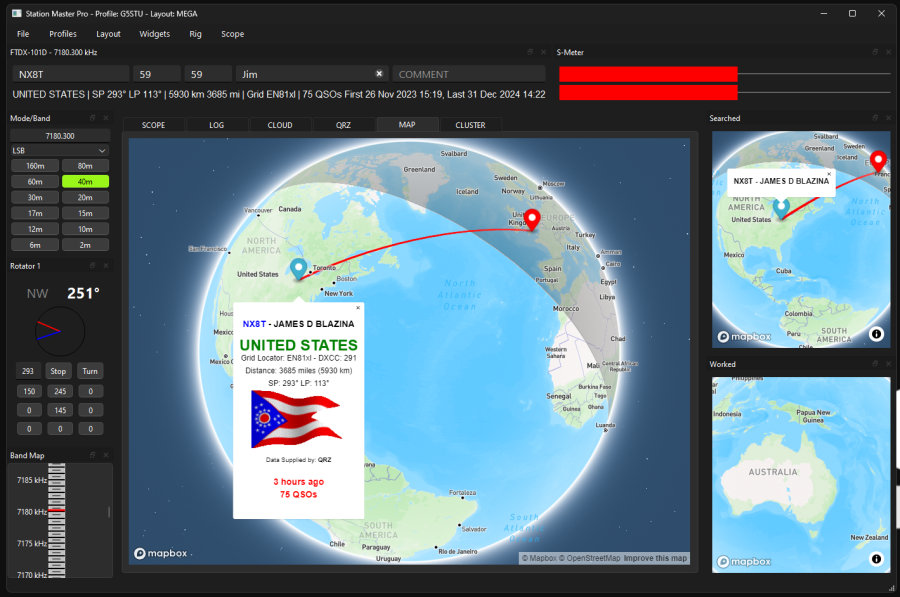Open the Profiles menu

click(x=63, y=34)
